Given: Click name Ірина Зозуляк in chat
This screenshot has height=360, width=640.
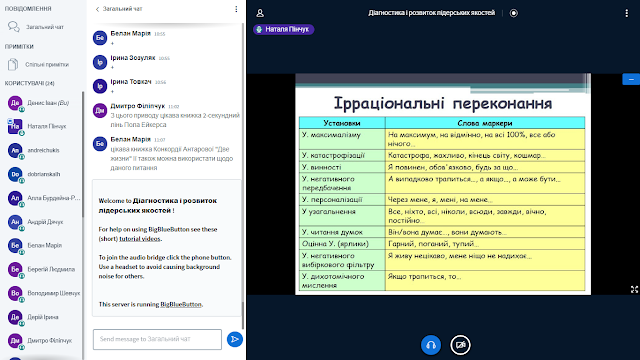Looking at the screenshot, I should 133,58.
